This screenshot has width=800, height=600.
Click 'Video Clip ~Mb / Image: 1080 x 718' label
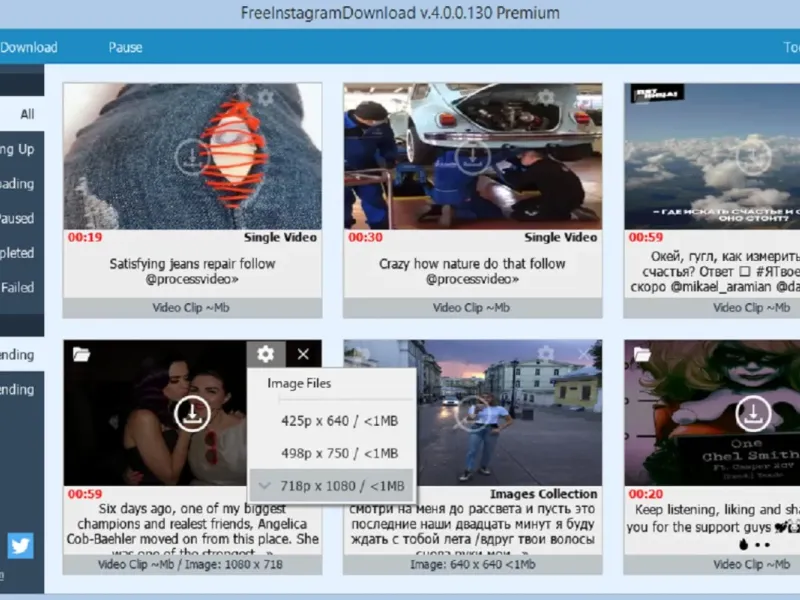(x=190, y=564)
